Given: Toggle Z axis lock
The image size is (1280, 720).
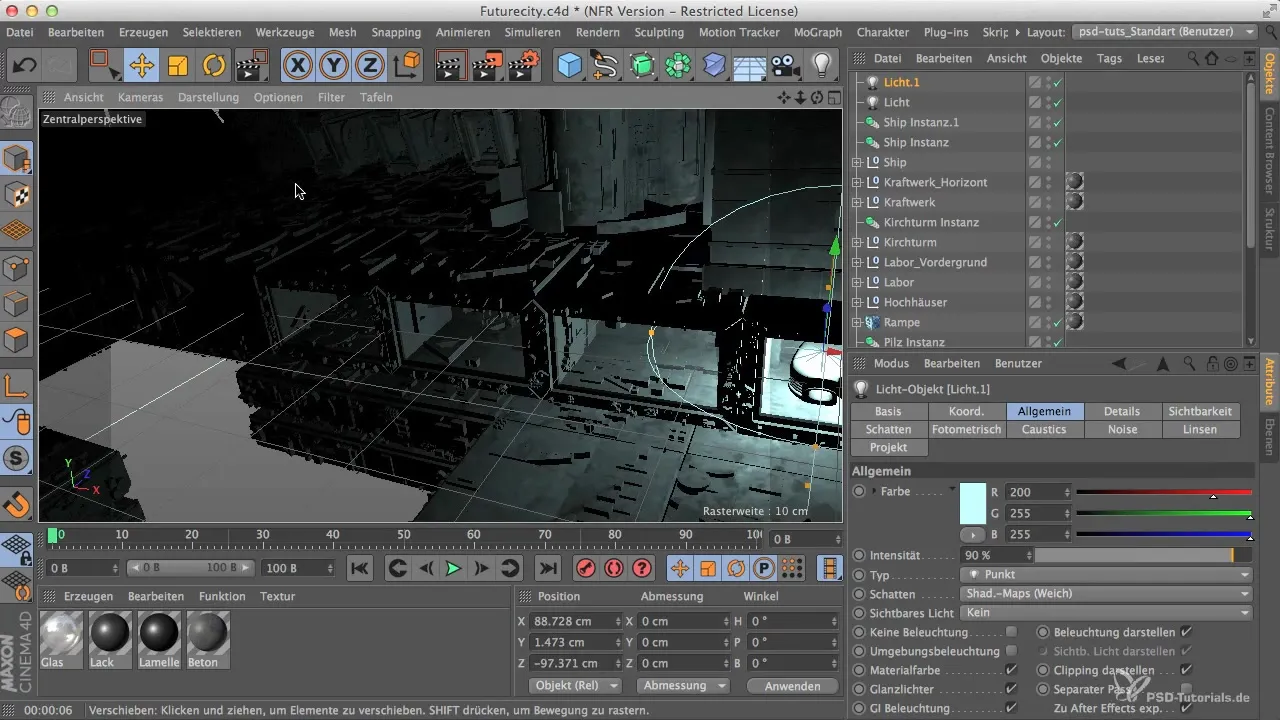Looking at the screenshot, I should tap(370, 66).
